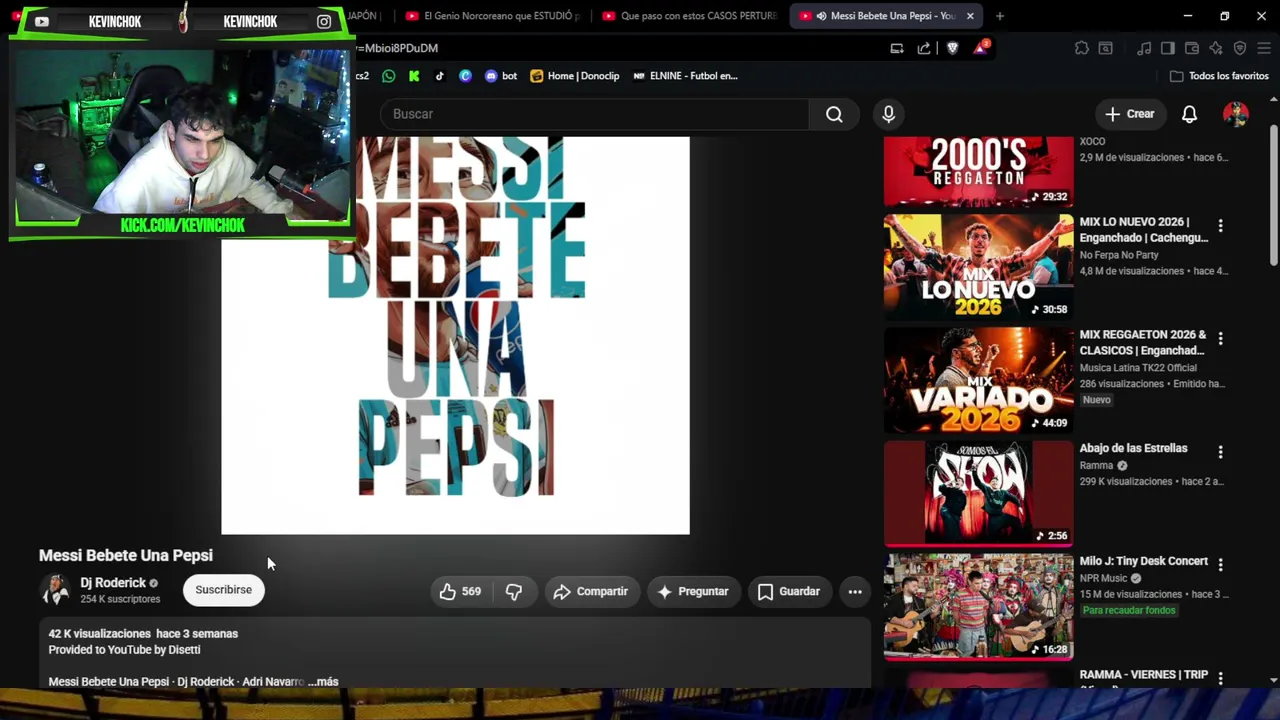
Task: Click the '42 K visualizaciones hace 3 semanas' text
Action: [143, 634]
